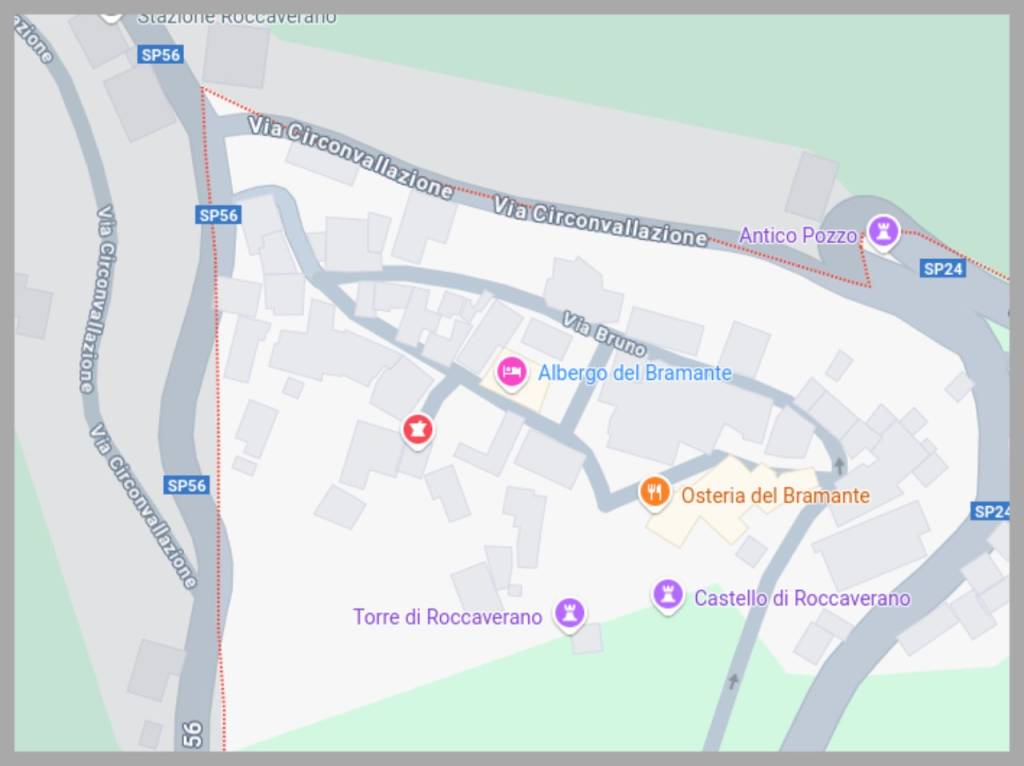Click the SP24 shield at the right edge
Screen dimensions: 1024x766
click(x=990, y=511)
